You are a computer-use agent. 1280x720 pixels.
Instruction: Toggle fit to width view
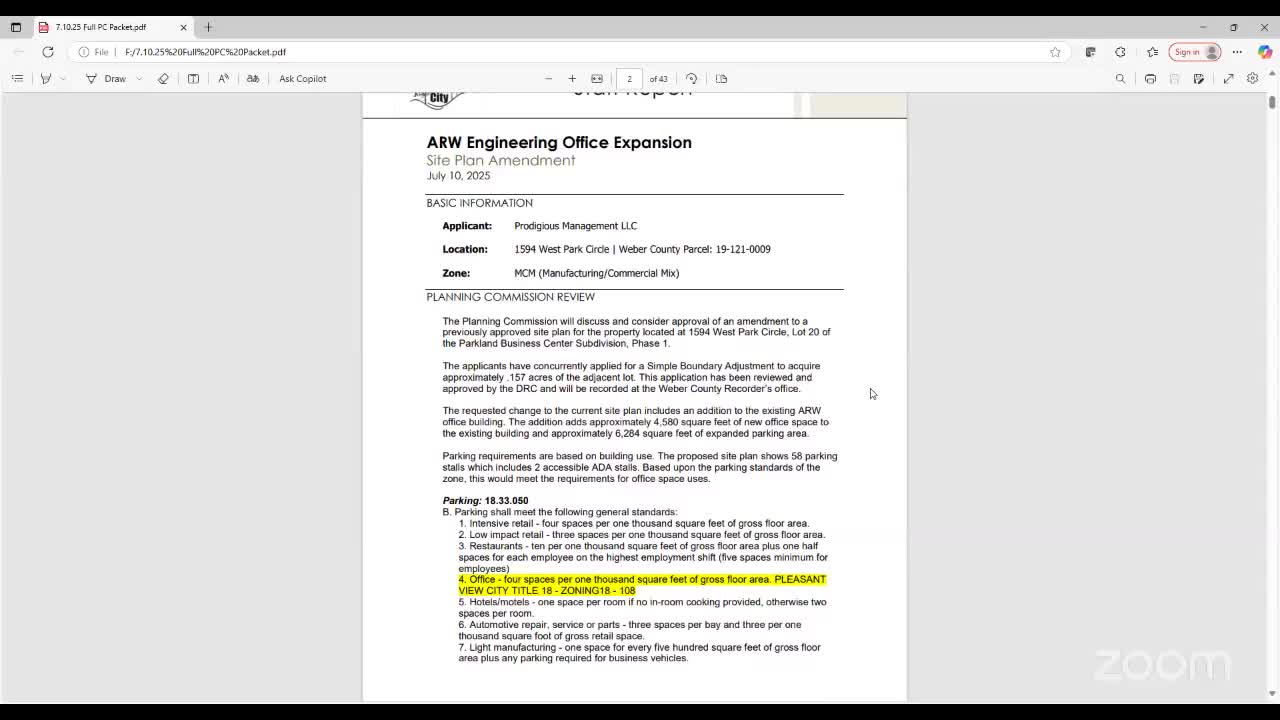597,79
